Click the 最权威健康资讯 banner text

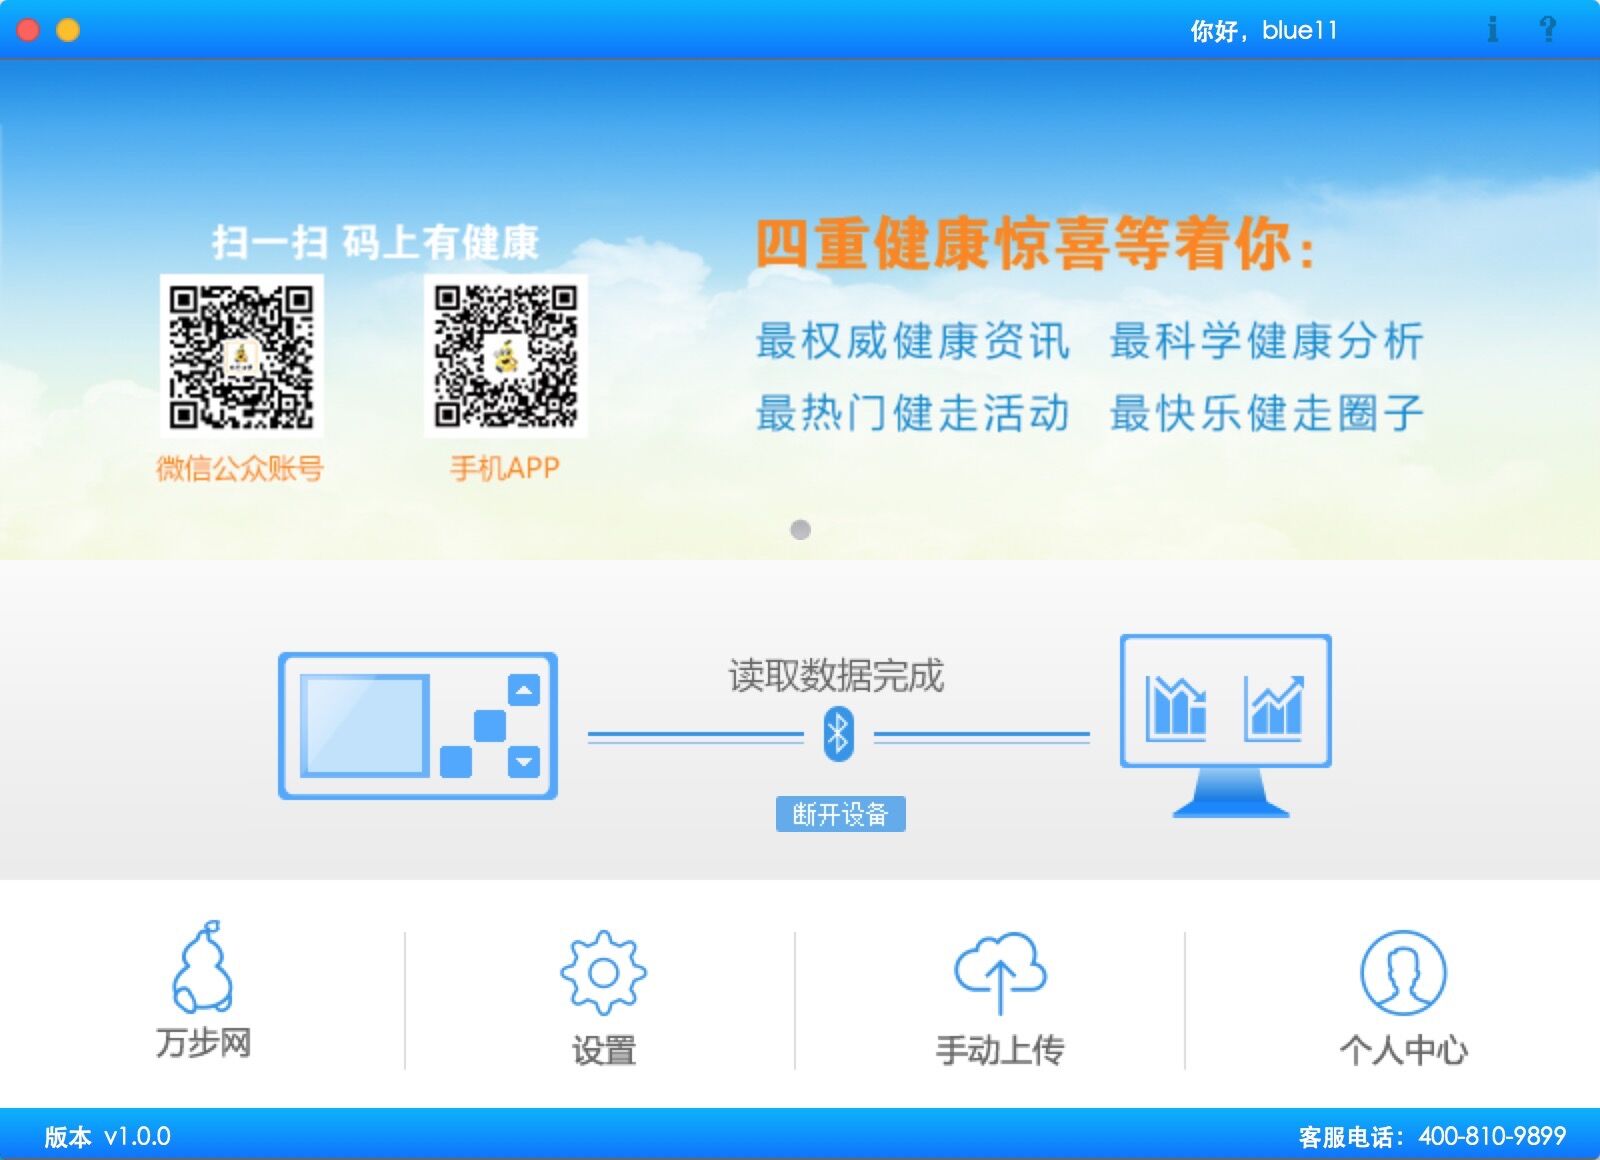(x=913, y=341)
